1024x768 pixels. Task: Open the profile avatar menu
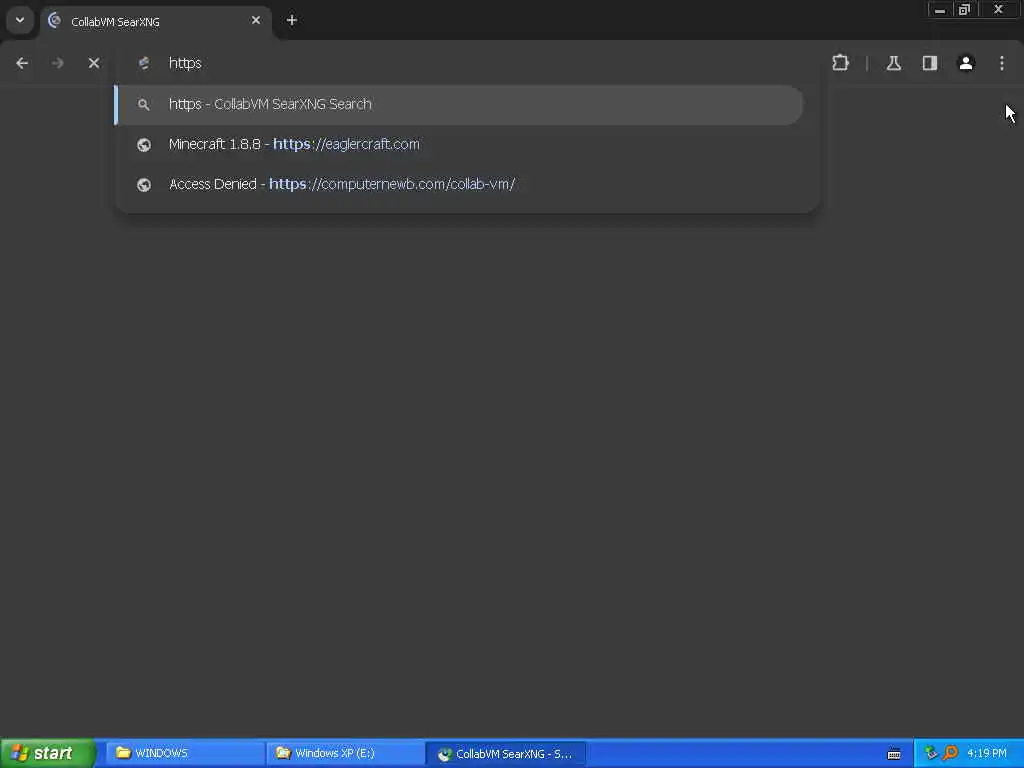[966, 63]
